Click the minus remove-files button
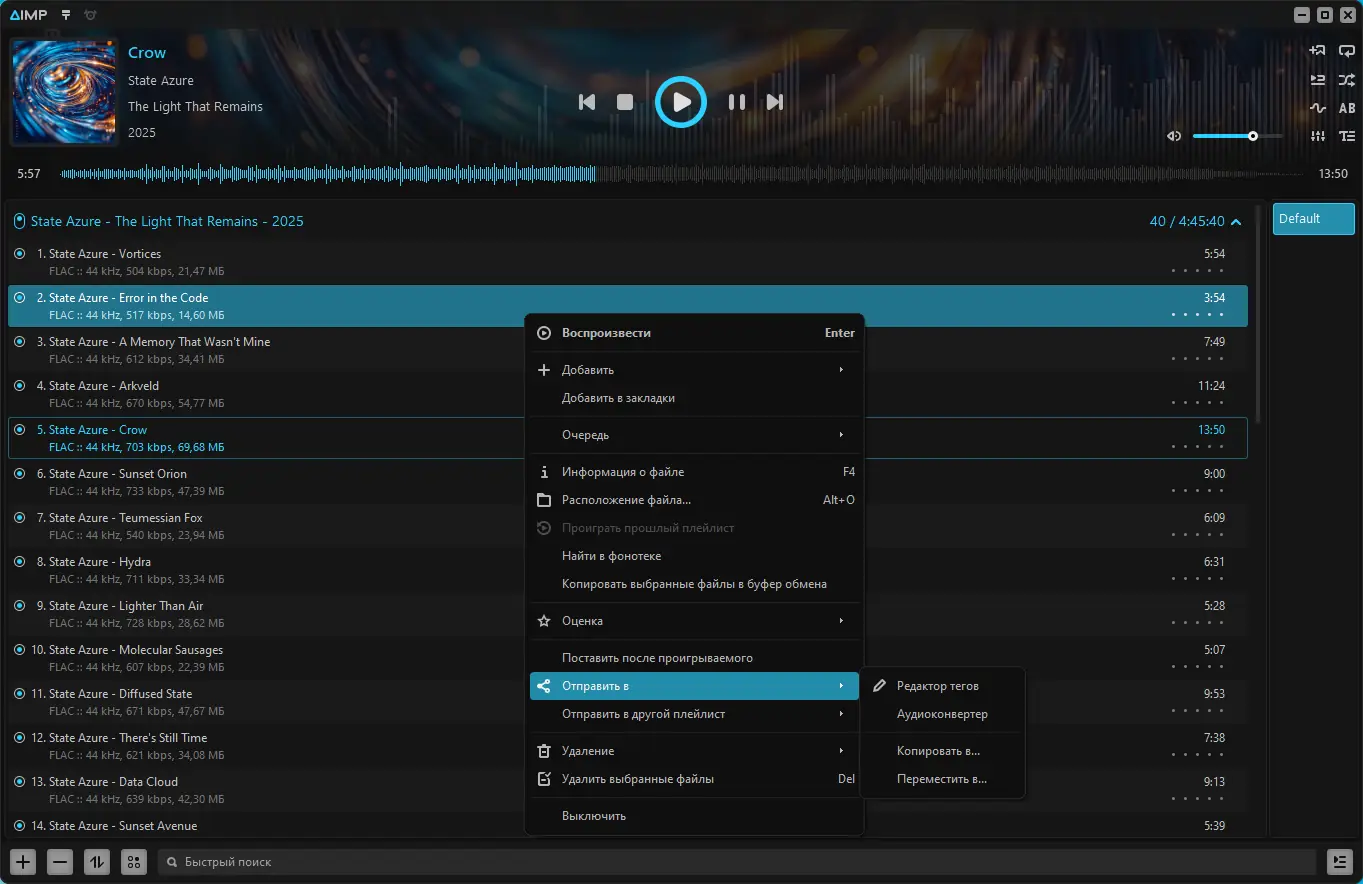This screenshot has height=884, width=1363. [x=60, y=862]
